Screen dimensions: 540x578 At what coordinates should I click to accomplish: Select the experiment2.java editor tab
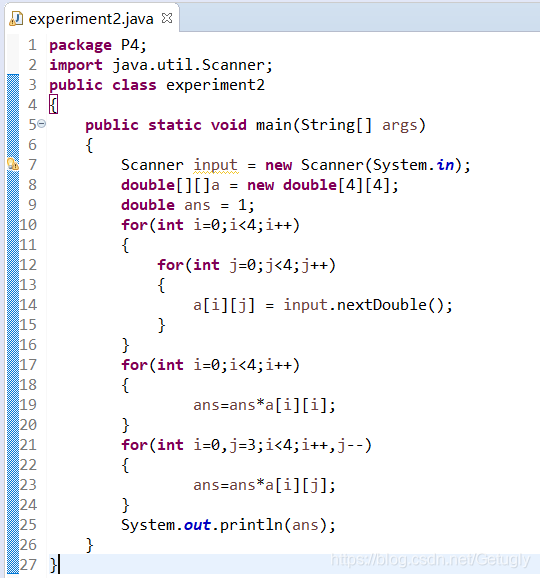[91, 18]
